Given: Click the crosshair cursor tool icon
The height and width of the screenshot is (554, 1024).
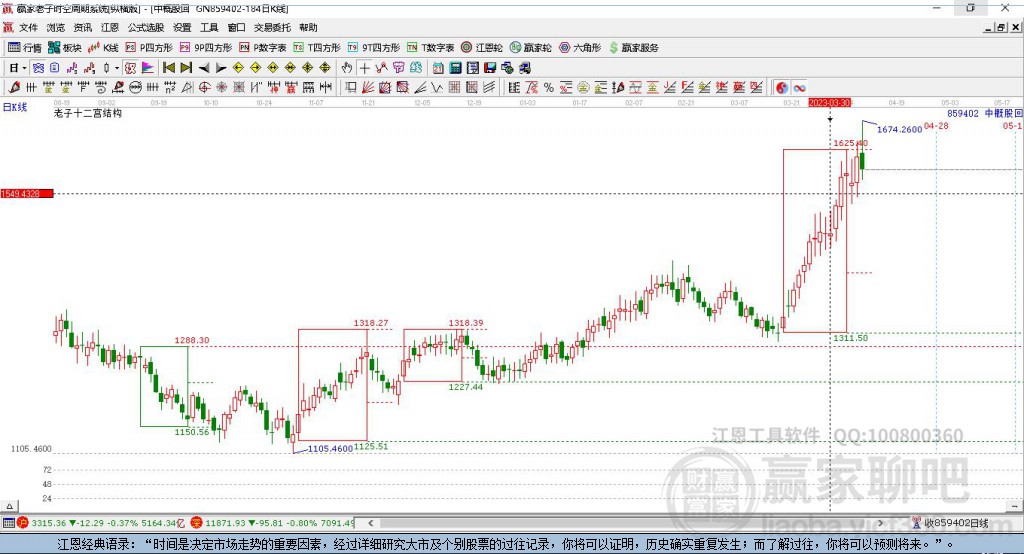Looking at the screenshot, I should (365, 68).
